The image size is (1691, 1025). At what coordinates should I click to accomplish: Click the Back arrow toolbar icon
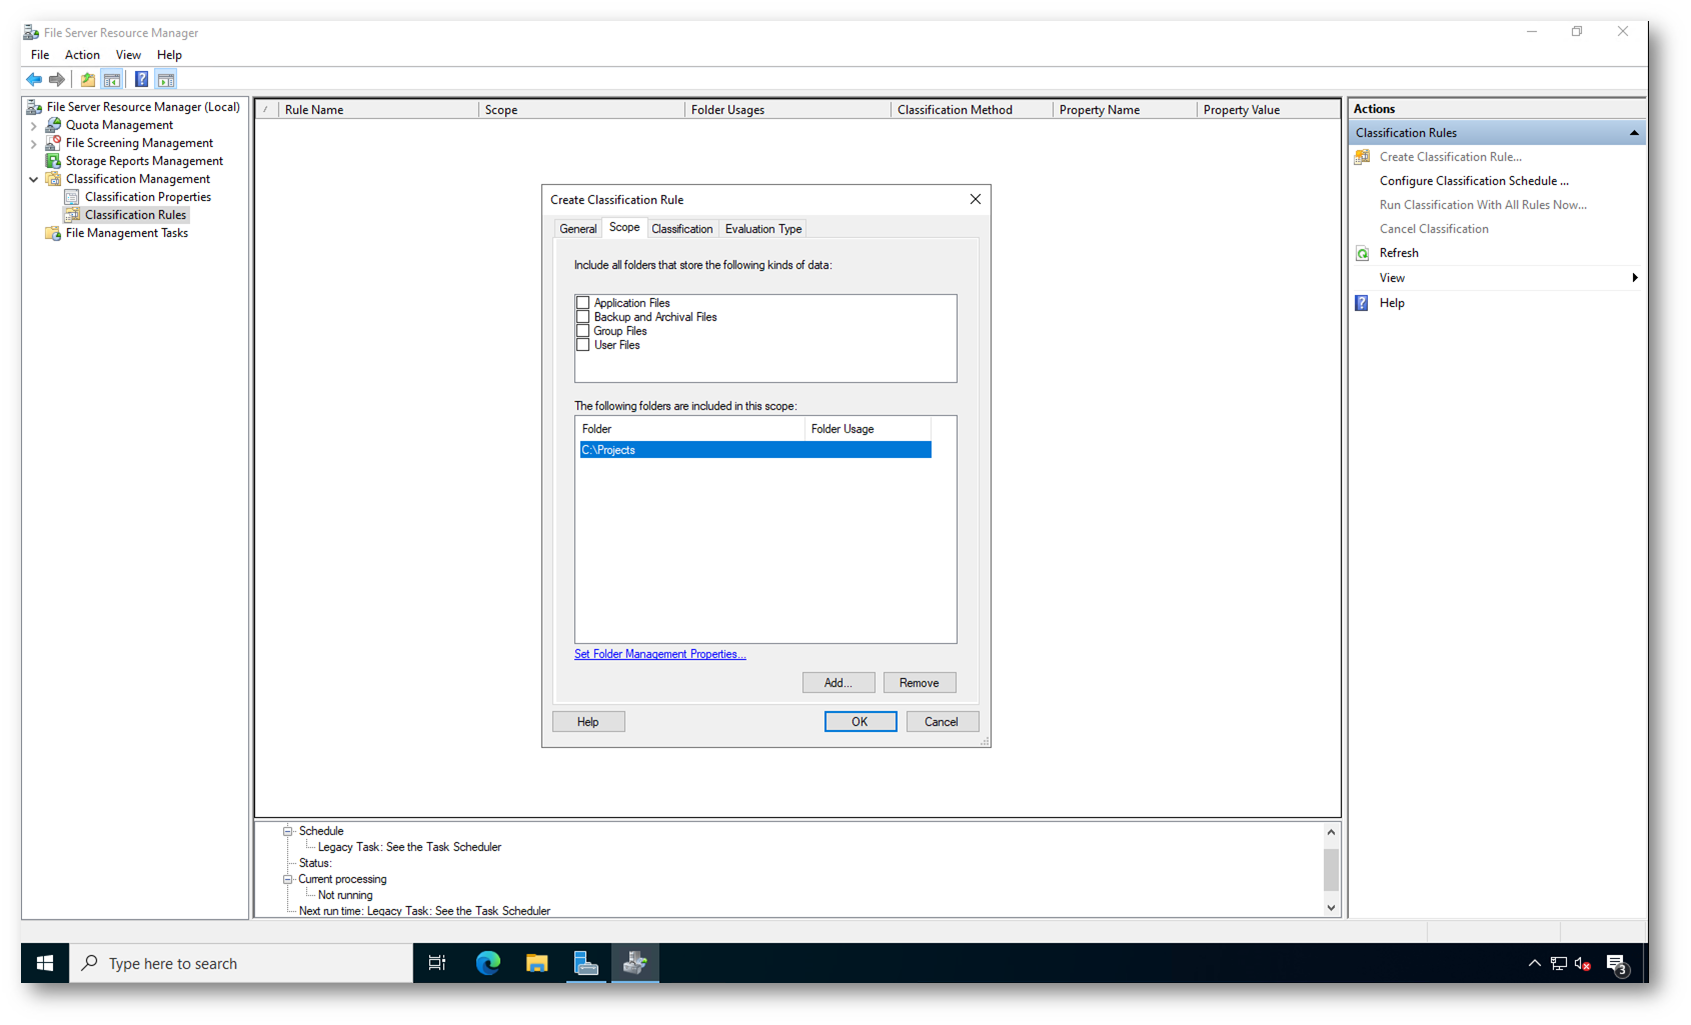coord(34,79)
